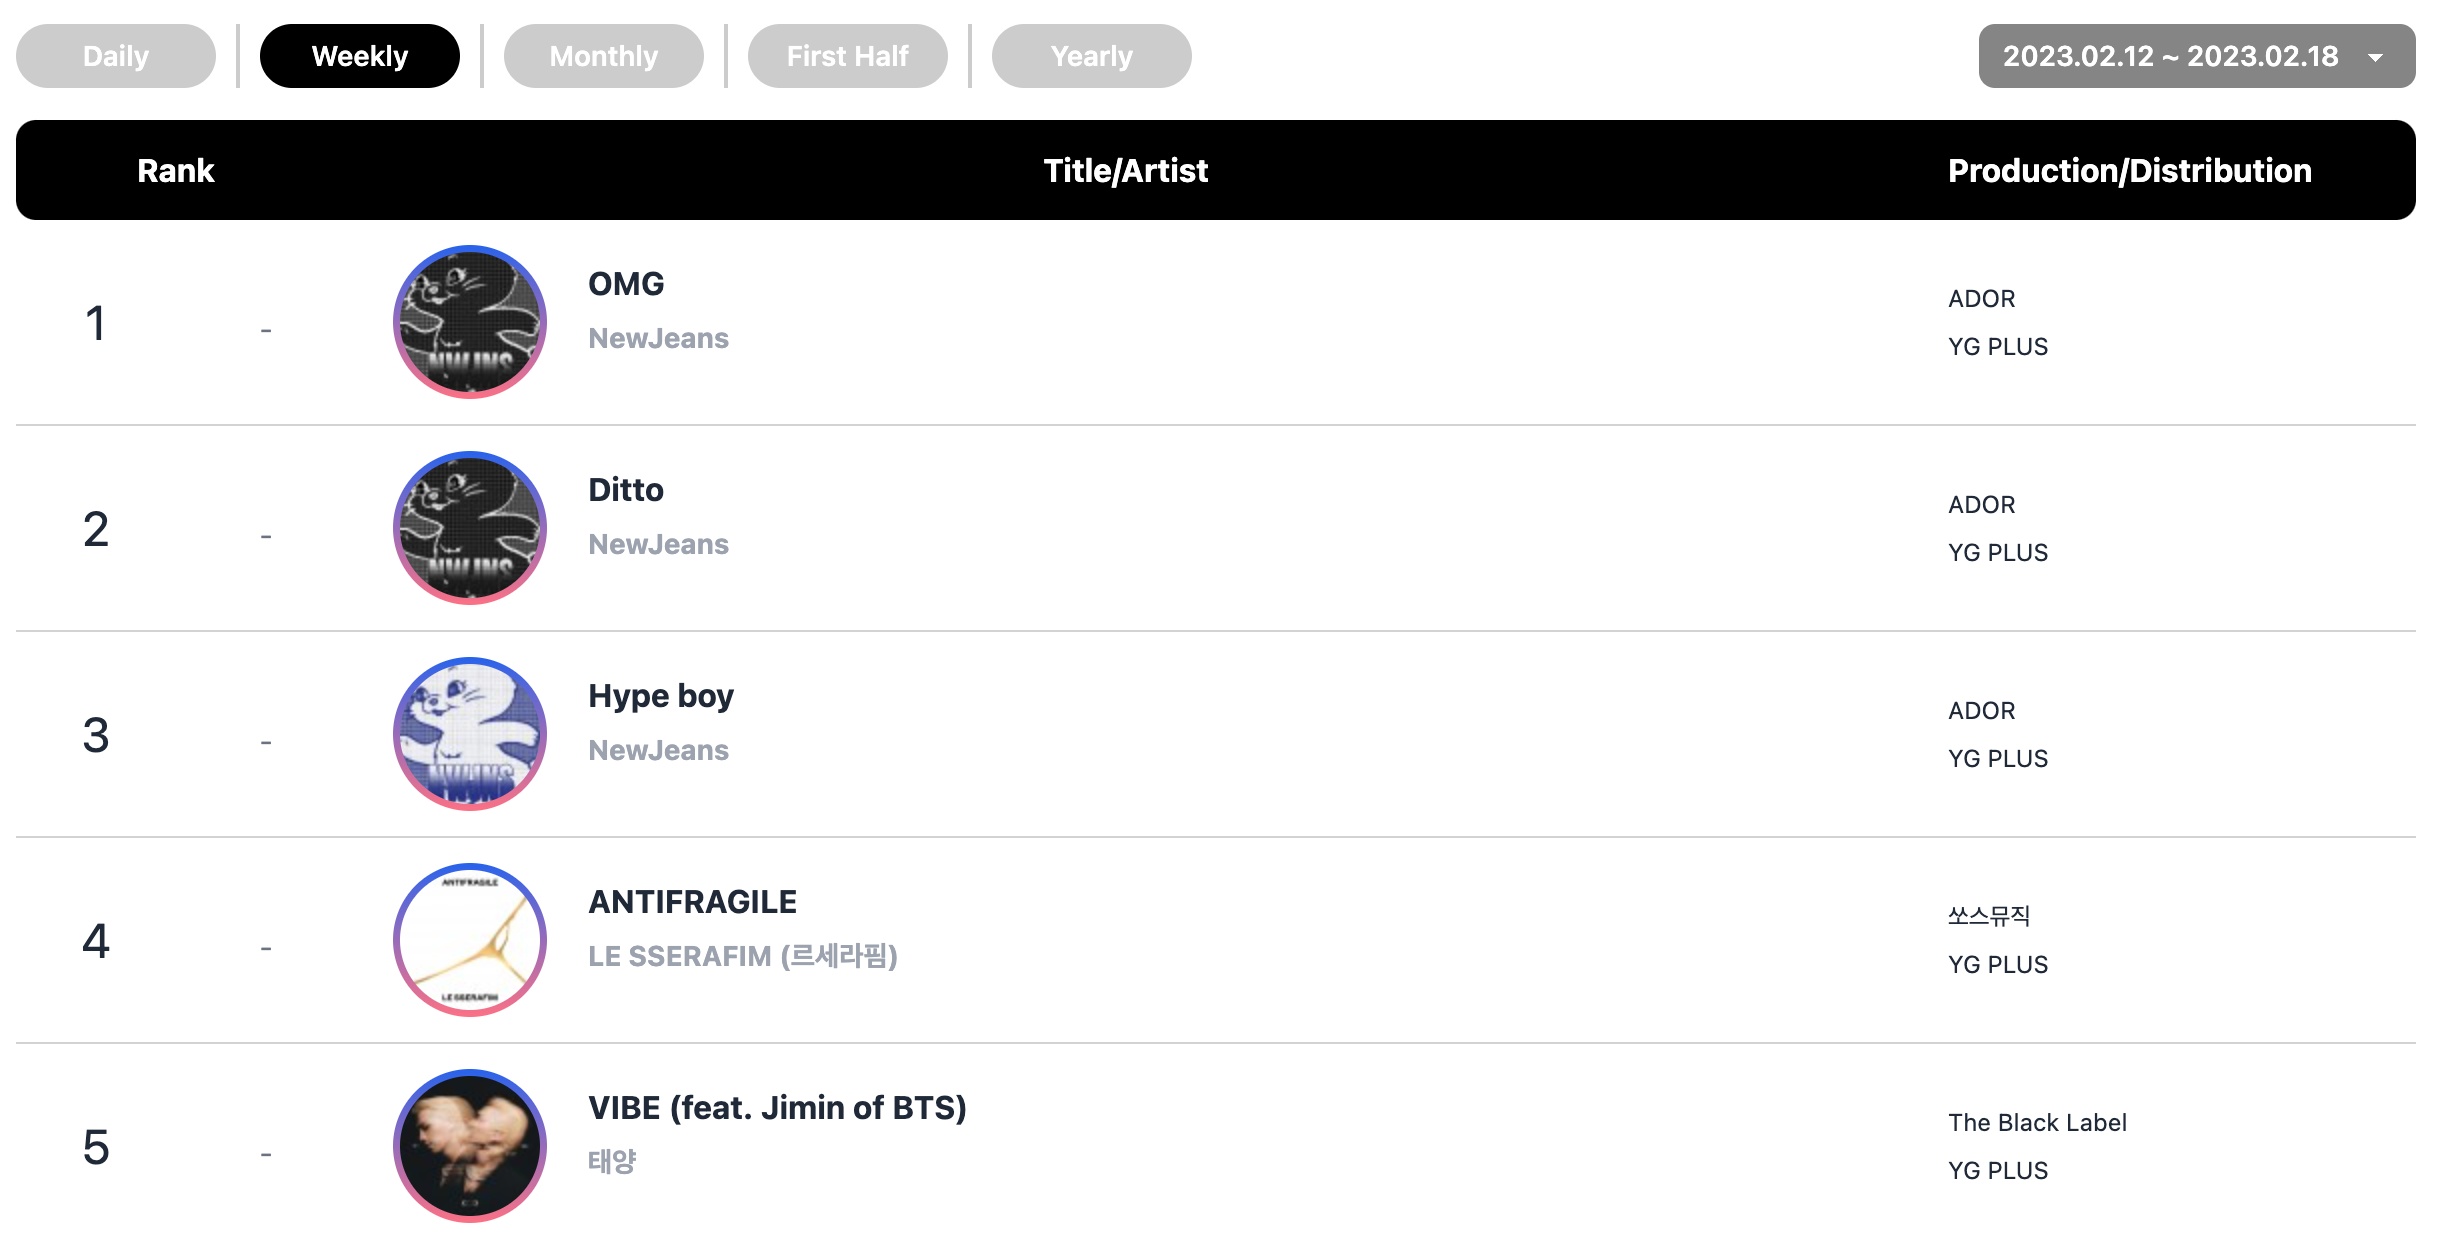2440x1248 pixels.
Task: Click the VIBE (feat. Jimin of BTS) title
Action: (777, 1108)
